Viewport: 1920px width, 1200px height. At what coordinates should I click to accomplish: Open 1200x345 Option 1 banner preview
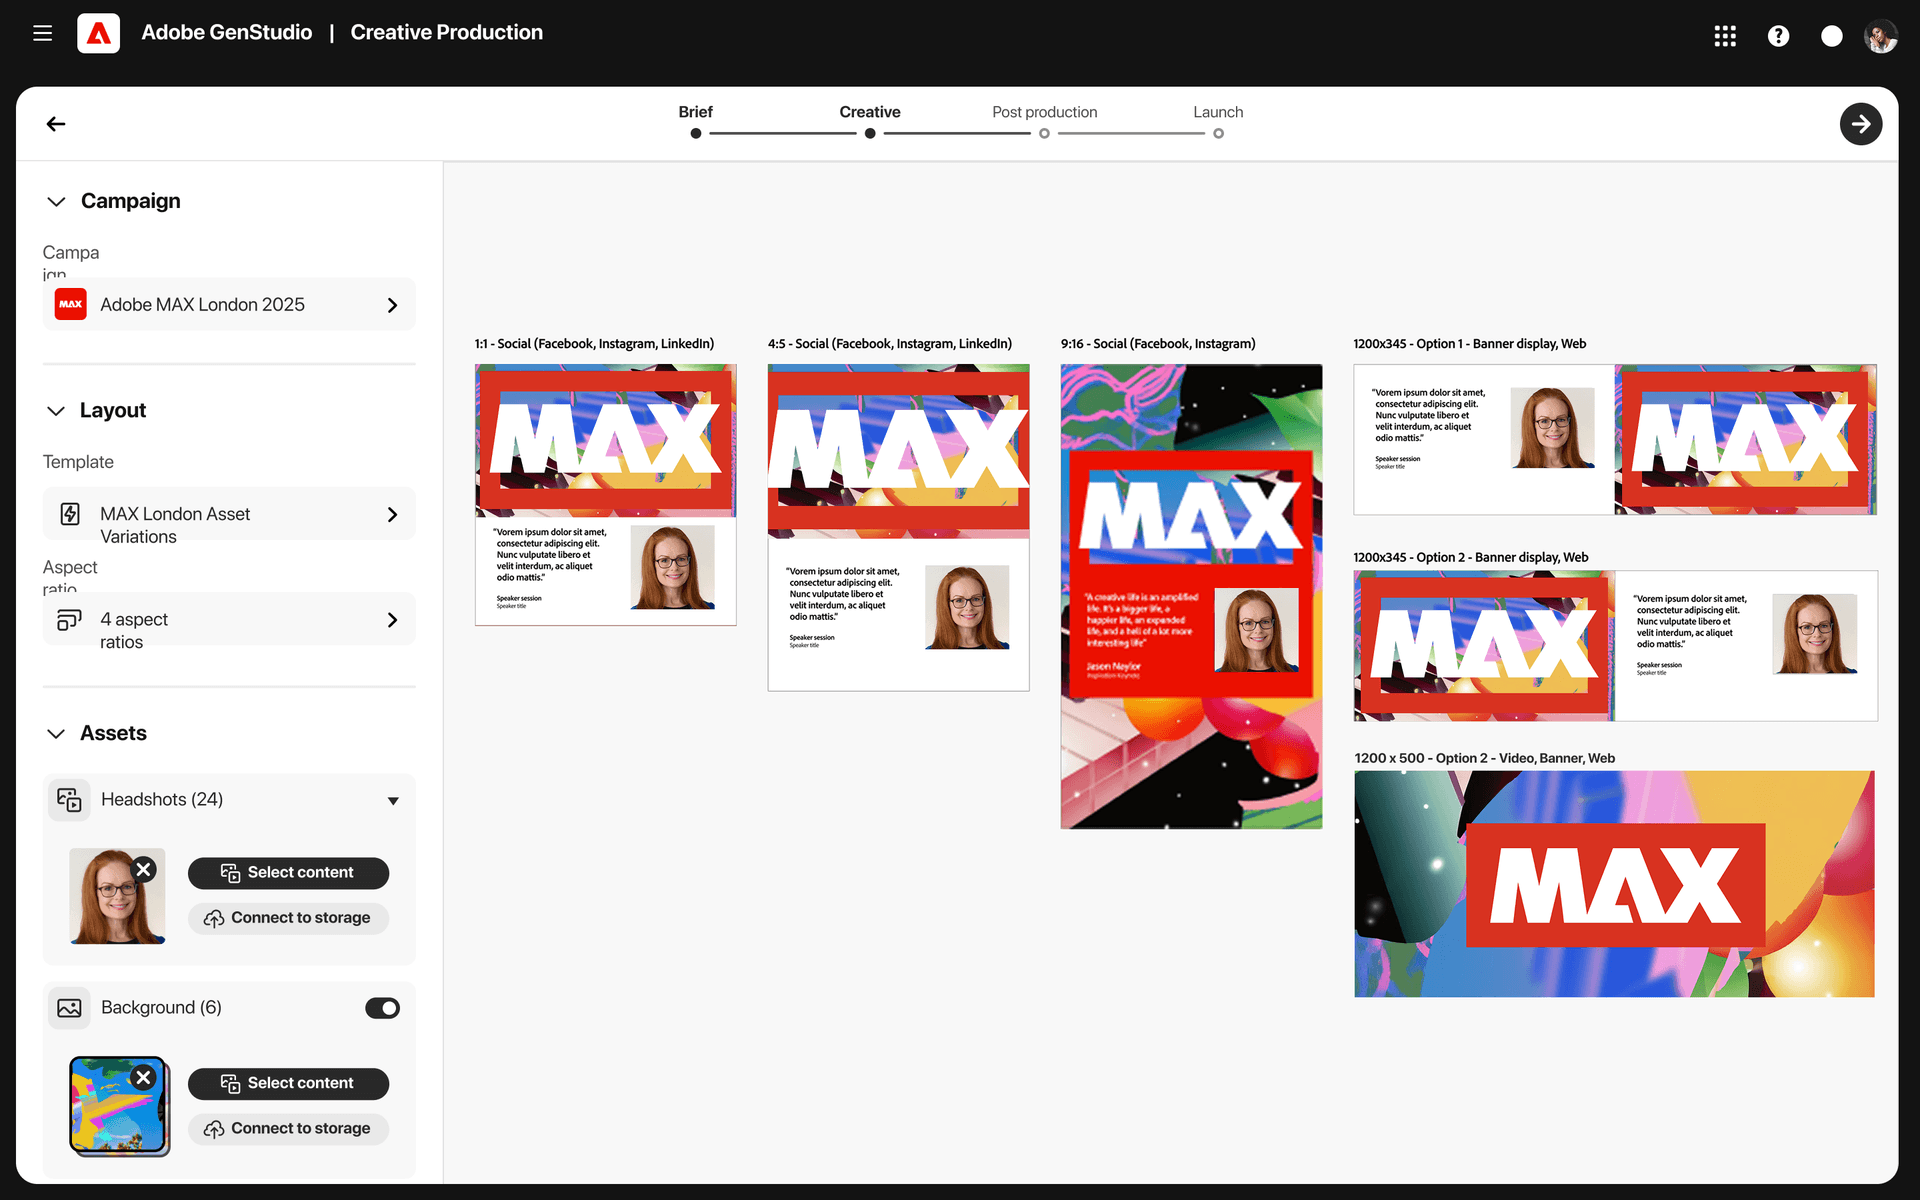[x=1615, y=439]
